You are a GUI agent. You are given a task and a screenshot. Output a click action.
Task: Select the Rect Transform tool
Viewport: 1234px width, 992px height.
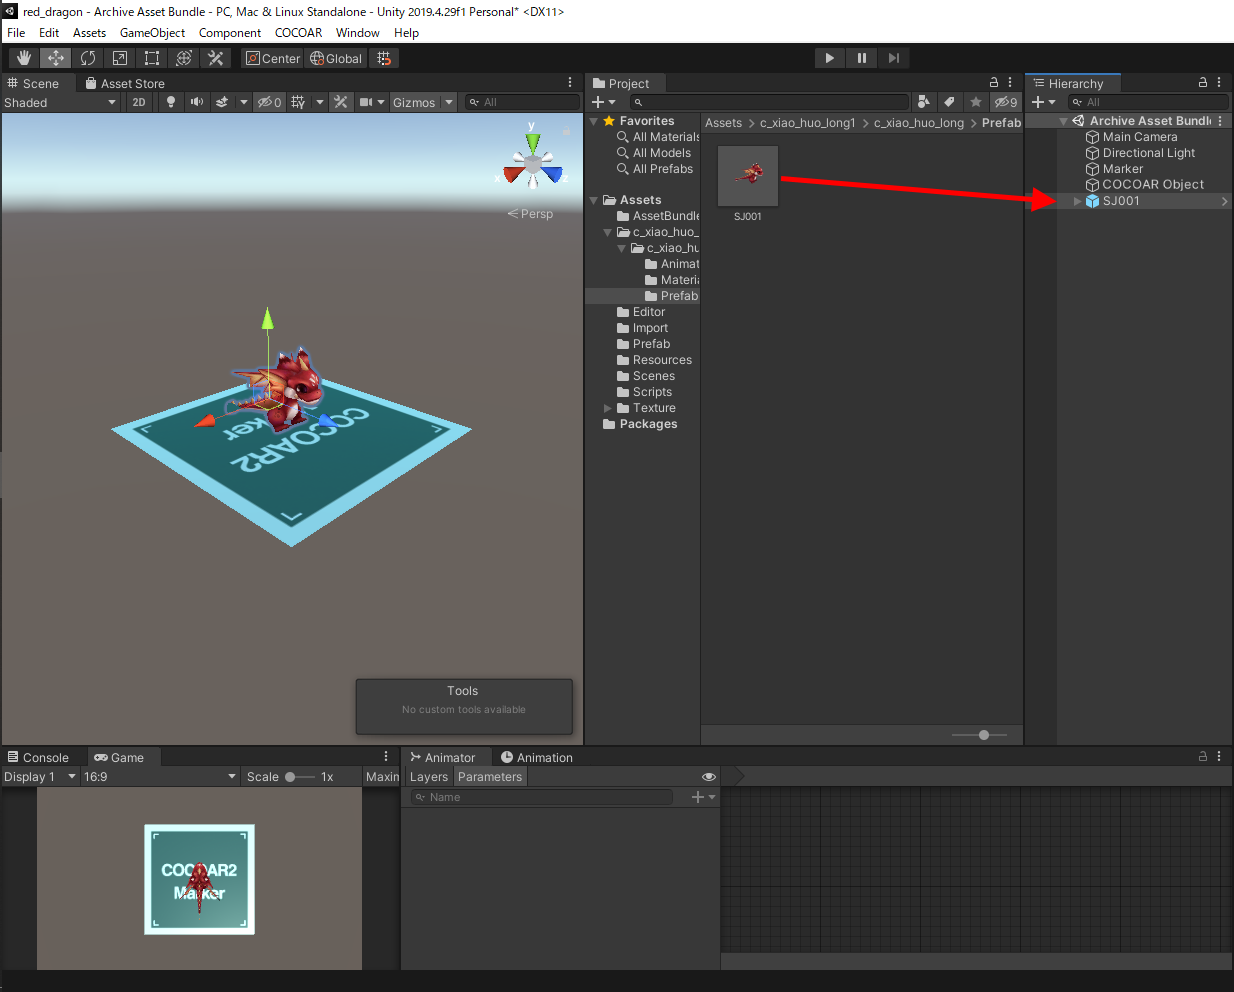[x=152, y=58]
